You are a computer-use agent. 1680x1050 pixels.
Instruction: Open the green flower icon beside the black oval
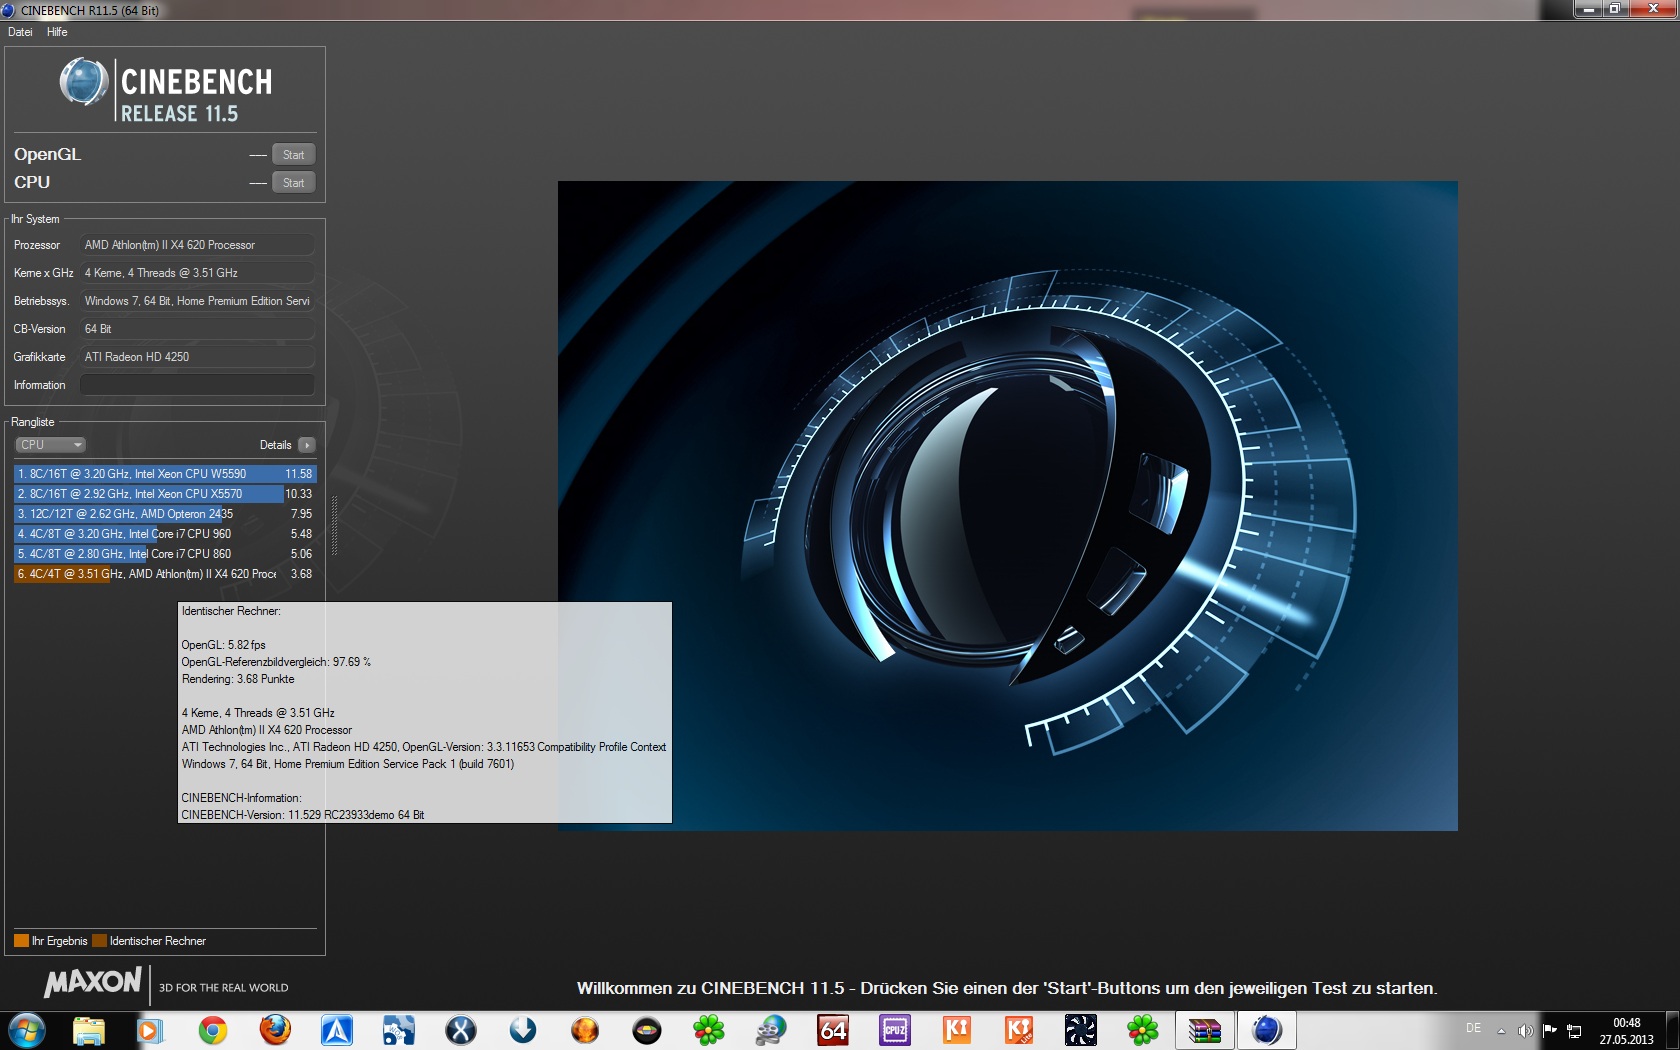pyautogui.click(x=709, y=1030)
